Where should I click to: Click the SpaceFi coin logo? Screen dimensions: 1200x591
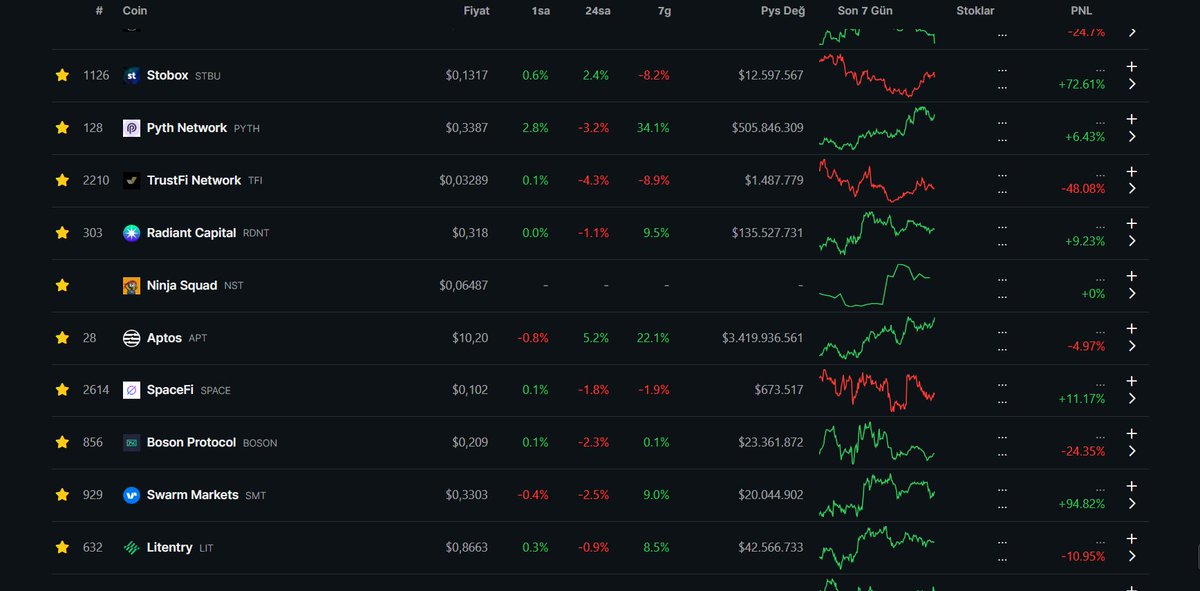coord(131,390)
